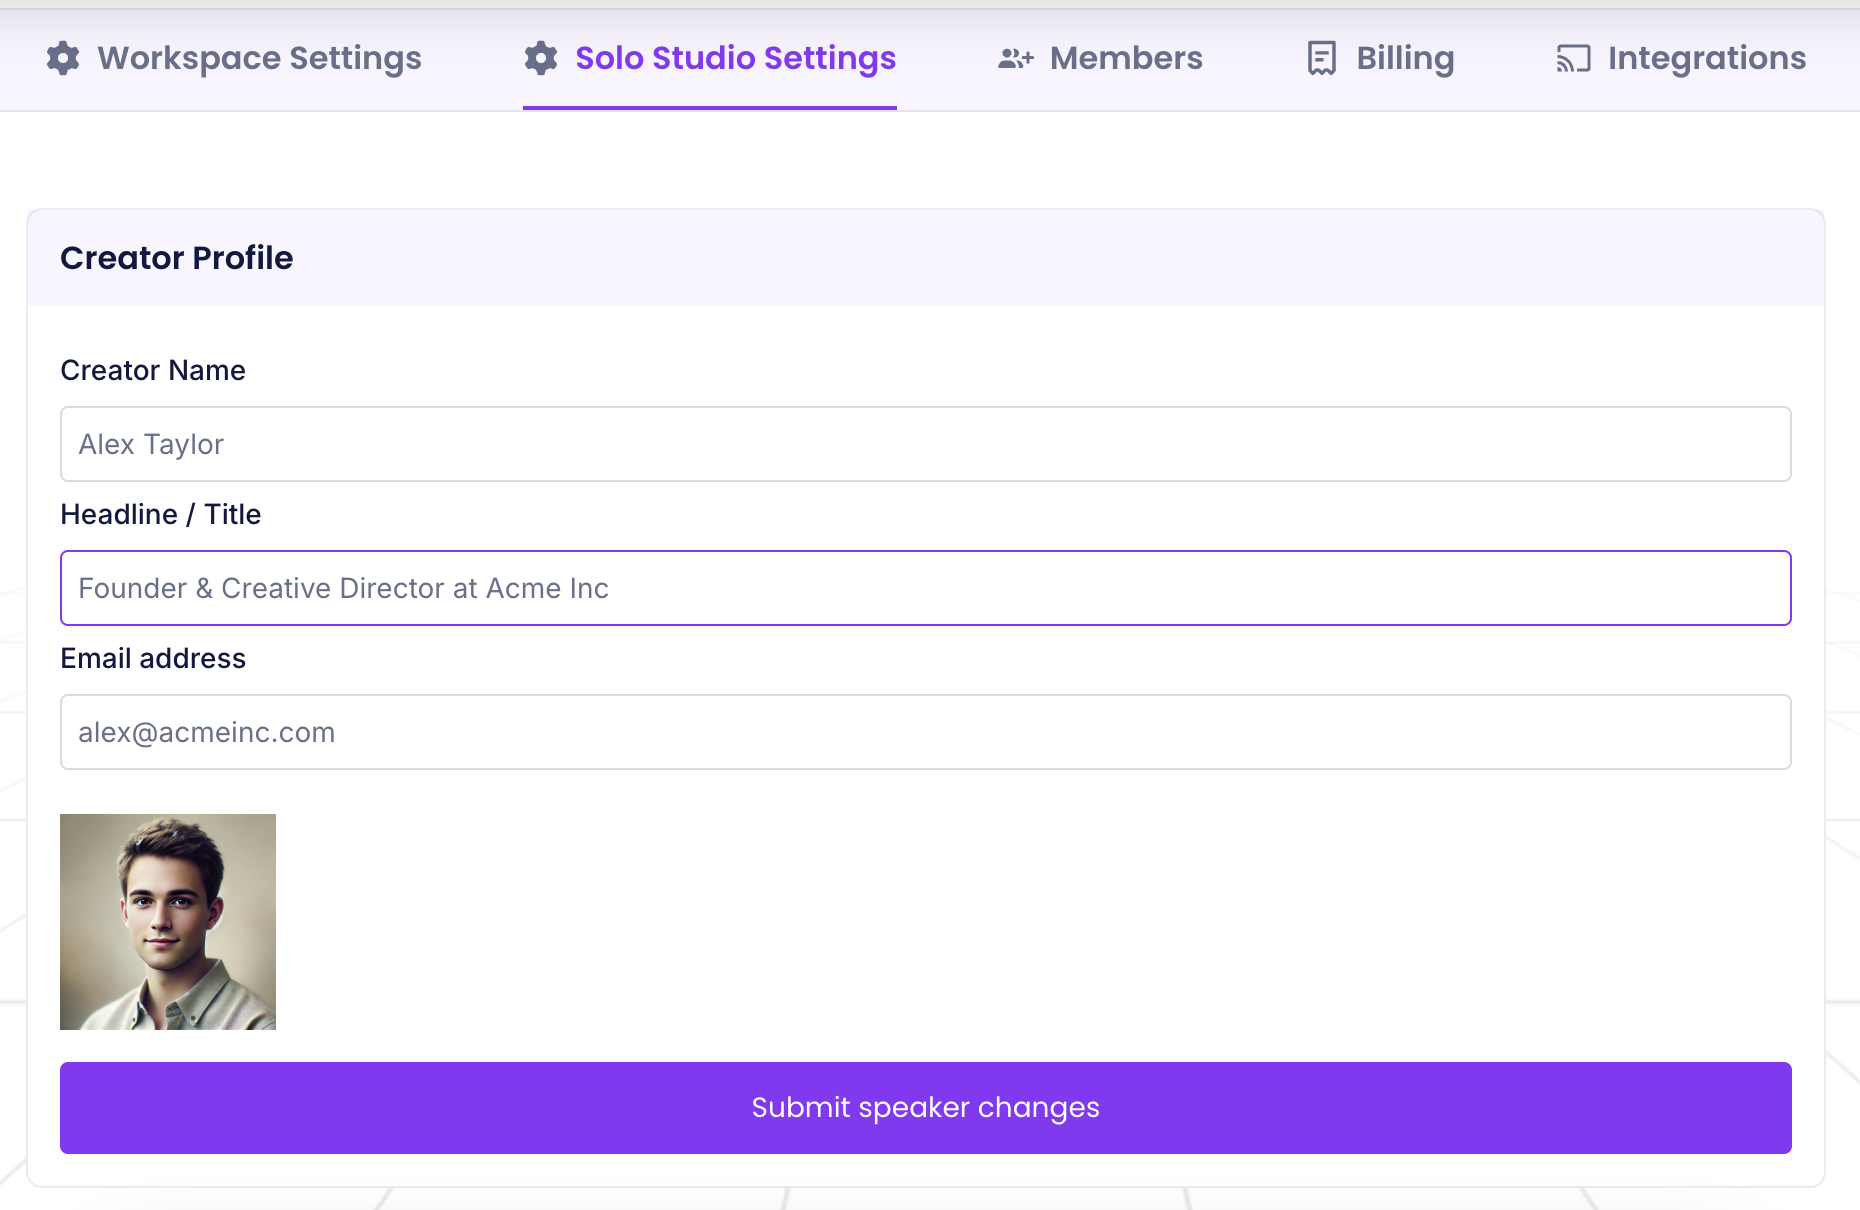Image resolution: width=1860 pixels, height=1210 pixels.
Task: Select the Solo Studio Settings tab
Action: pos(710,58)
